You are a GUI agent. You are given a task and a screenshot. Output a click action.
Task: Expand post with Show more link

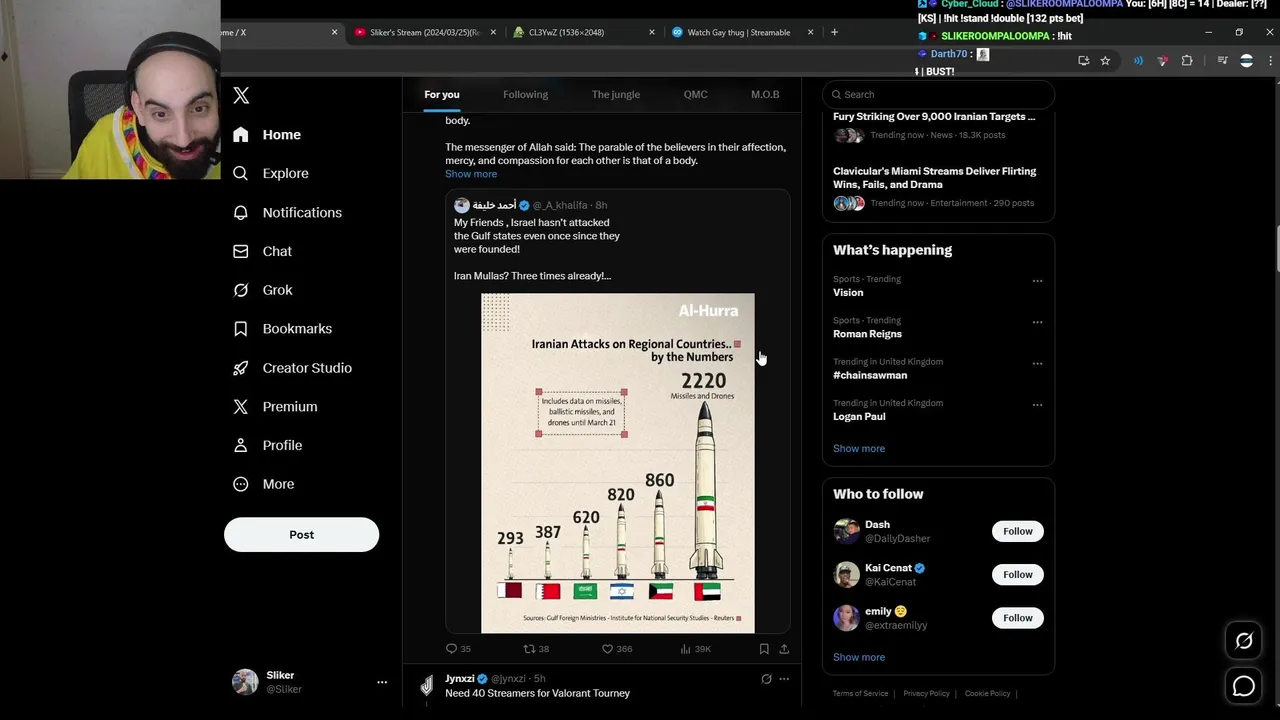click(x=471, y=174)
